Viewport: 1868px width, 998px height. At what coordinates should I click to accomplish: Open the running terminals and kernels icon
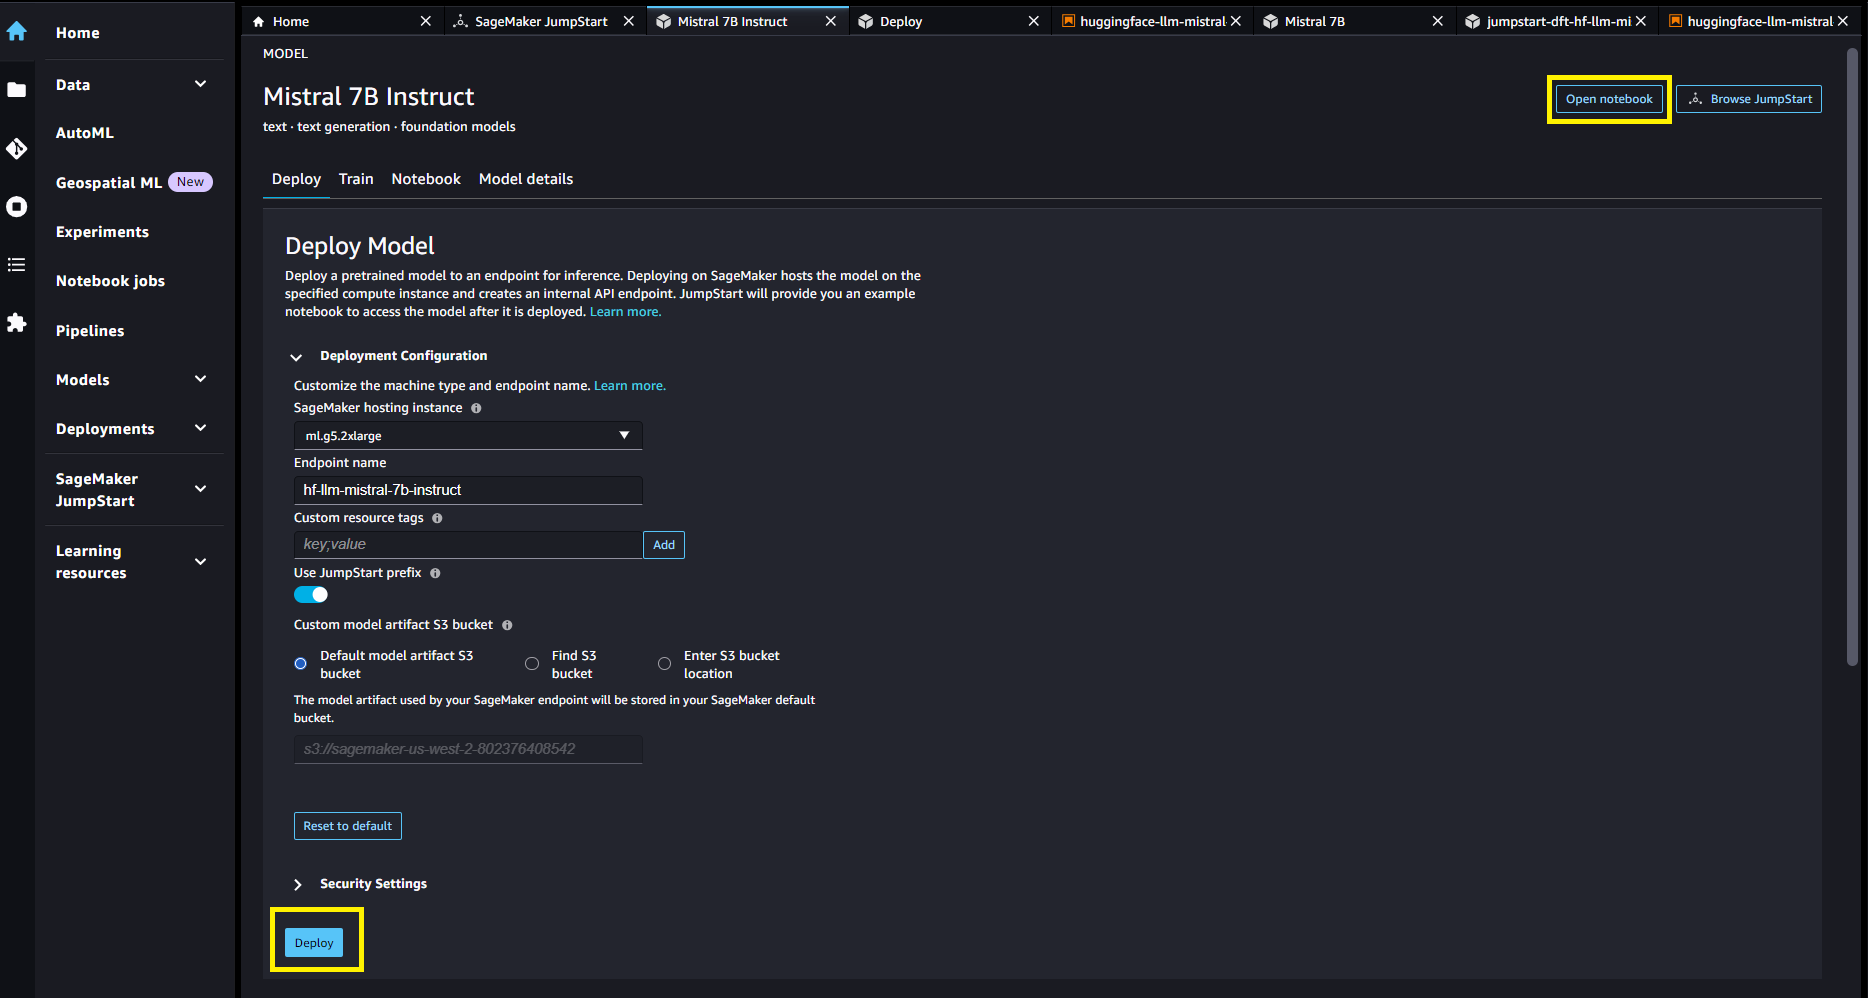(x=17, y=207)
